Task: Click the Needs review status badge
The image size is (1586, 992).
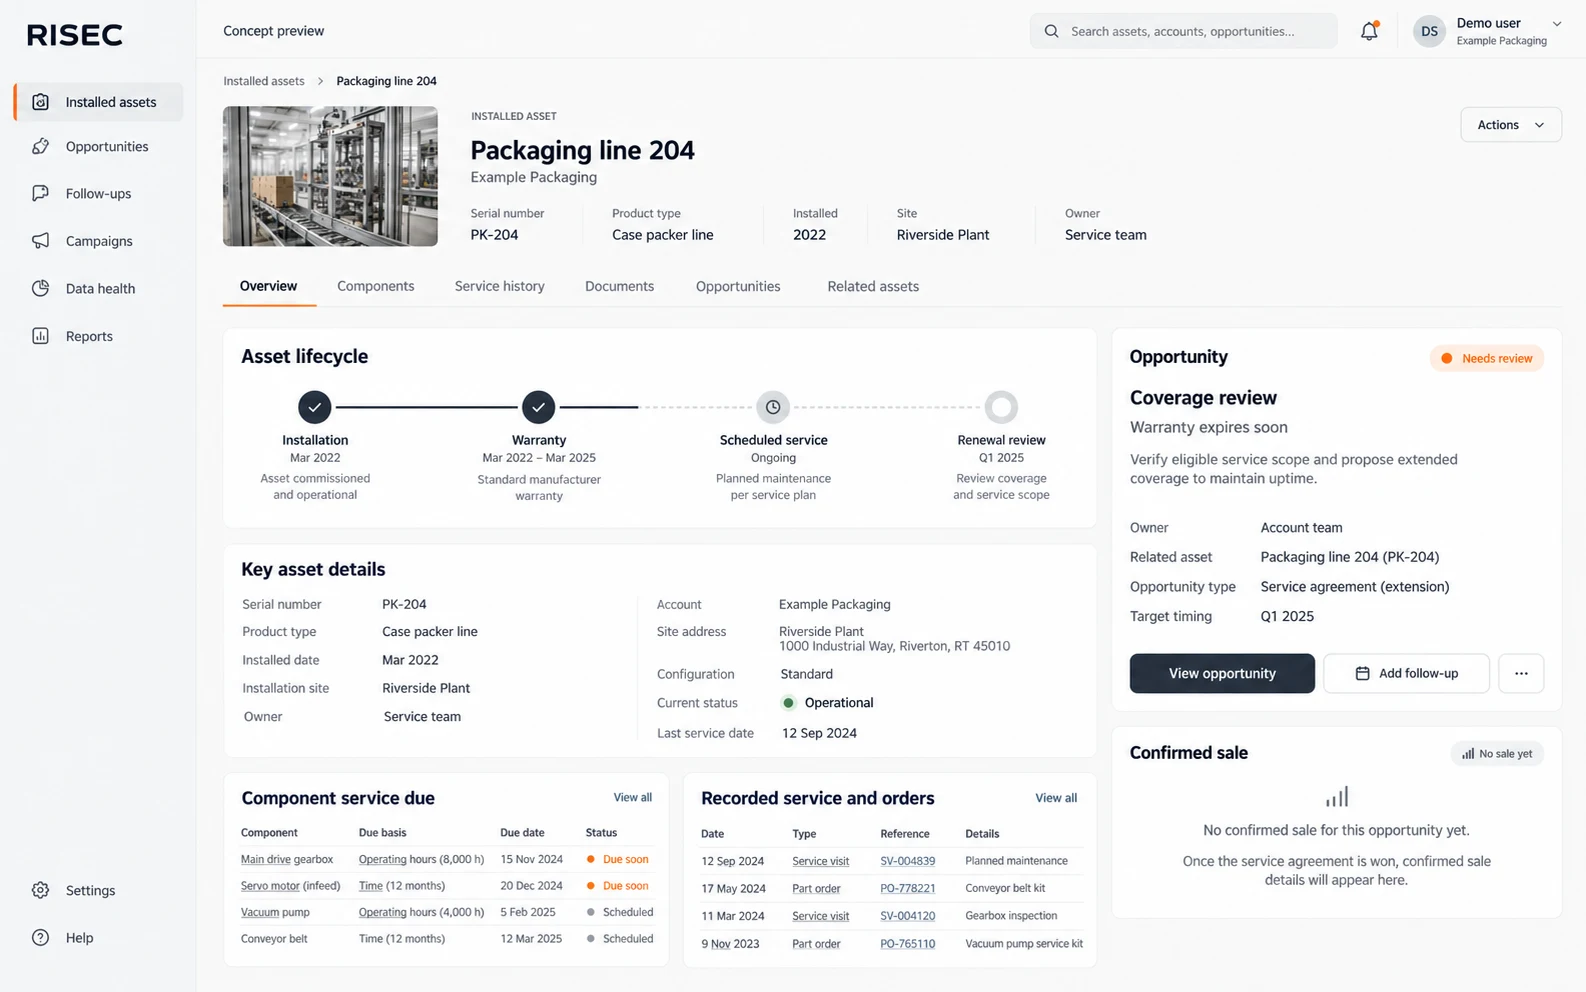Action: pyautogui.click(x=1486, y=358)
